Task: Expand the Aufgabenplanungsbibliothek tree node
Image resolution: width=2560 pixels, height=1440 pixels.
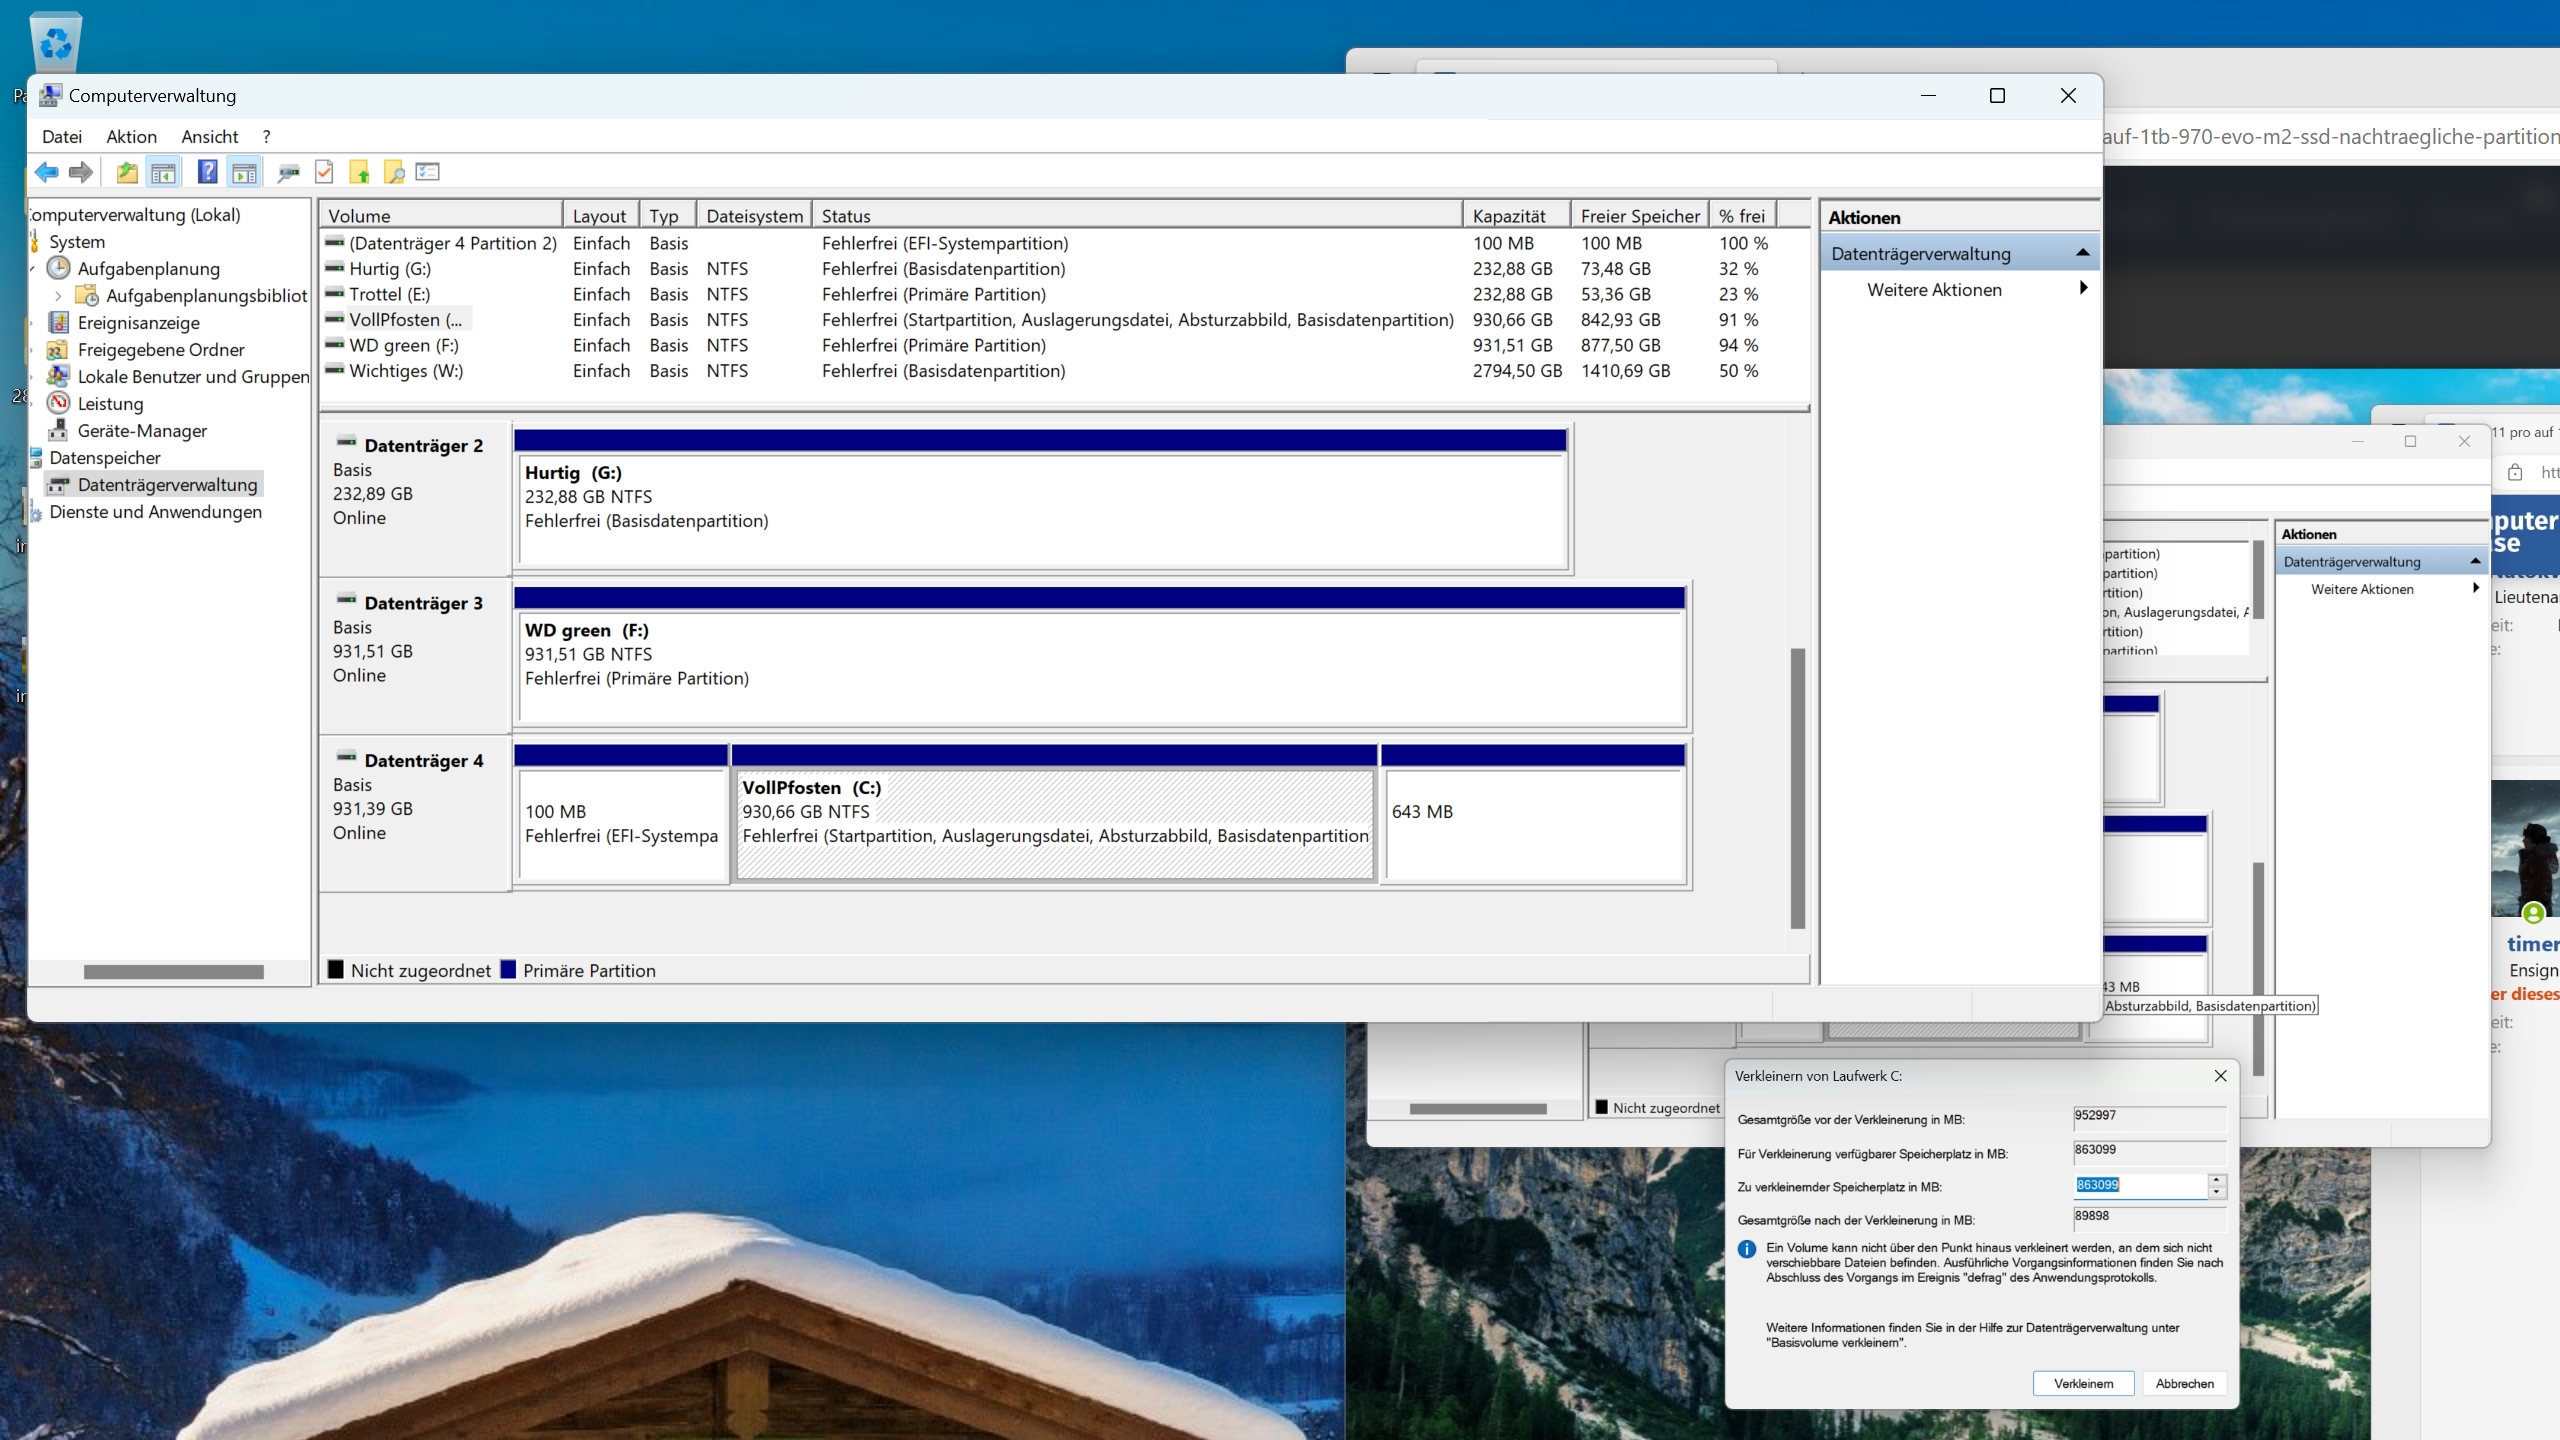Action: tap(58, 296)
